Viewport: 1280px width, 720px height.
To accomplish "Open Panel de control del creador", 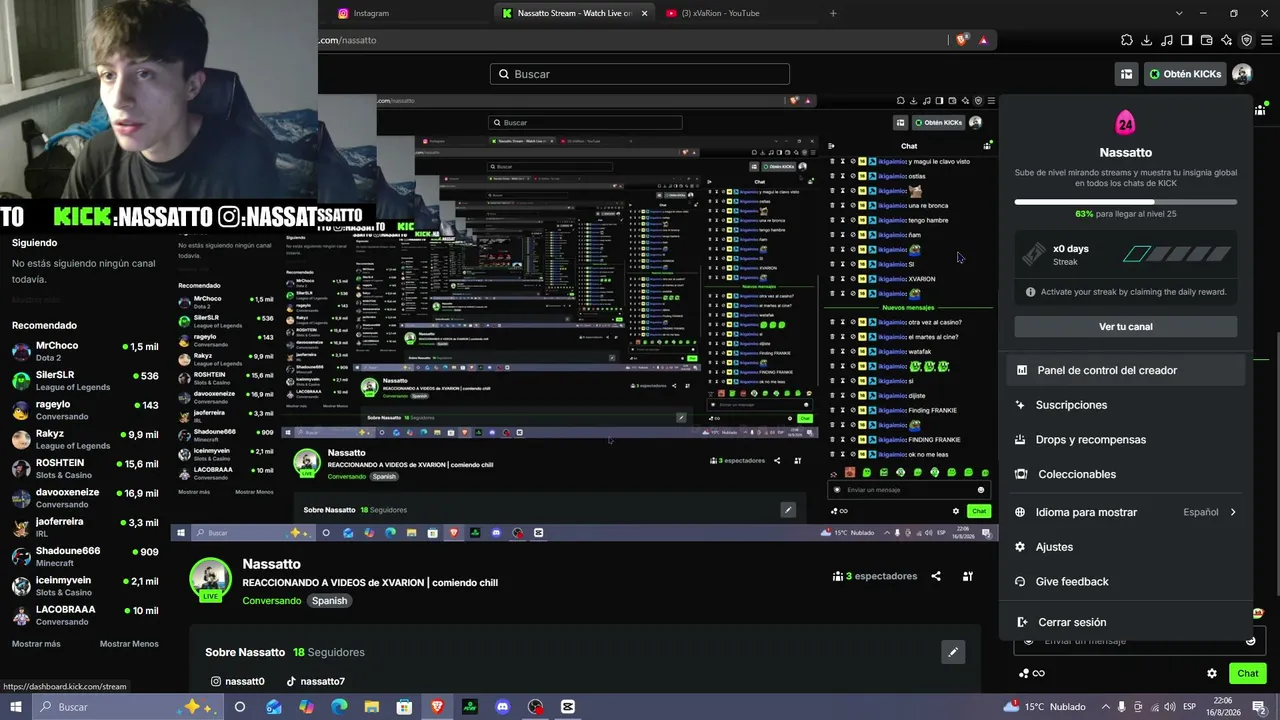I will tap(1126, 370).
